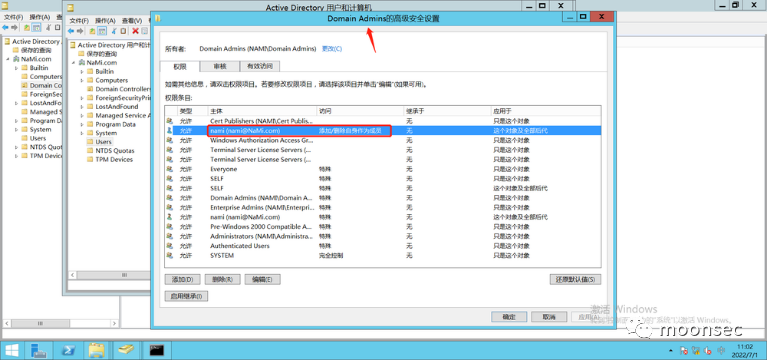This screenshot has width=767, height=360.
Task: Click the group icon of Enterprise Admins row
Action: pos(170,207)
